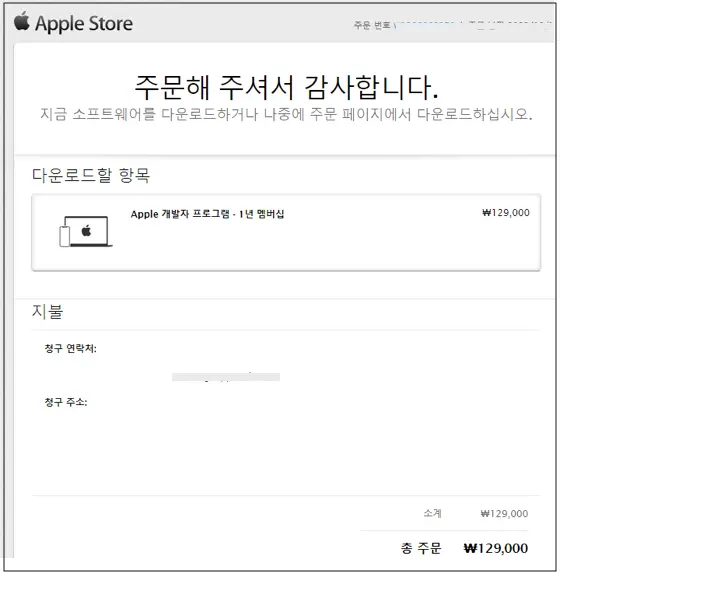
Task: Open Apple 개발자 프로그램 1년 멤버십 item
Action: click(x=207, y=214)
